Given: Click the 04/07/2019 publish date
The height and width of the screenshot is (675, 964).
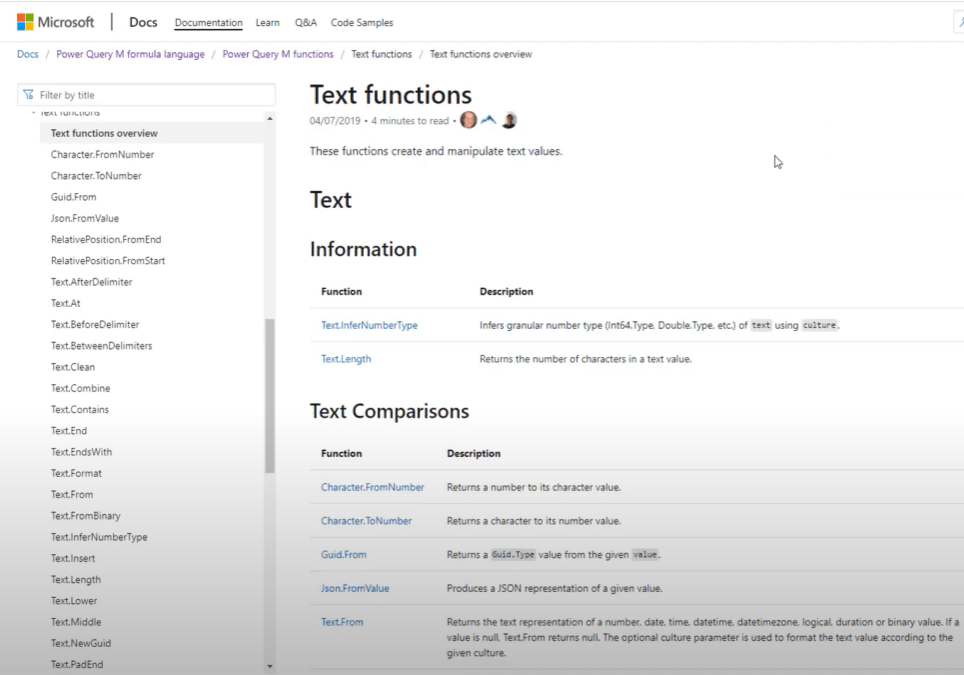Looking at the screenshot, I should click(335, 120).
